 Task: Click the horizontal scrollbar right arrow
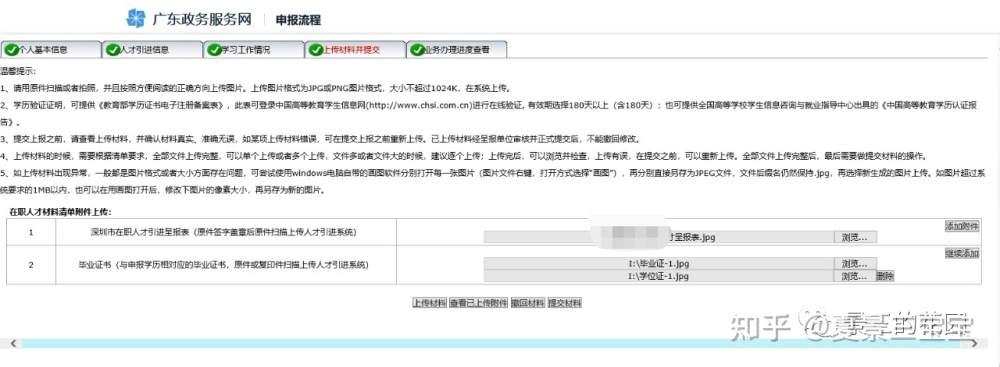pyautogui.click(x=974, y=343)
